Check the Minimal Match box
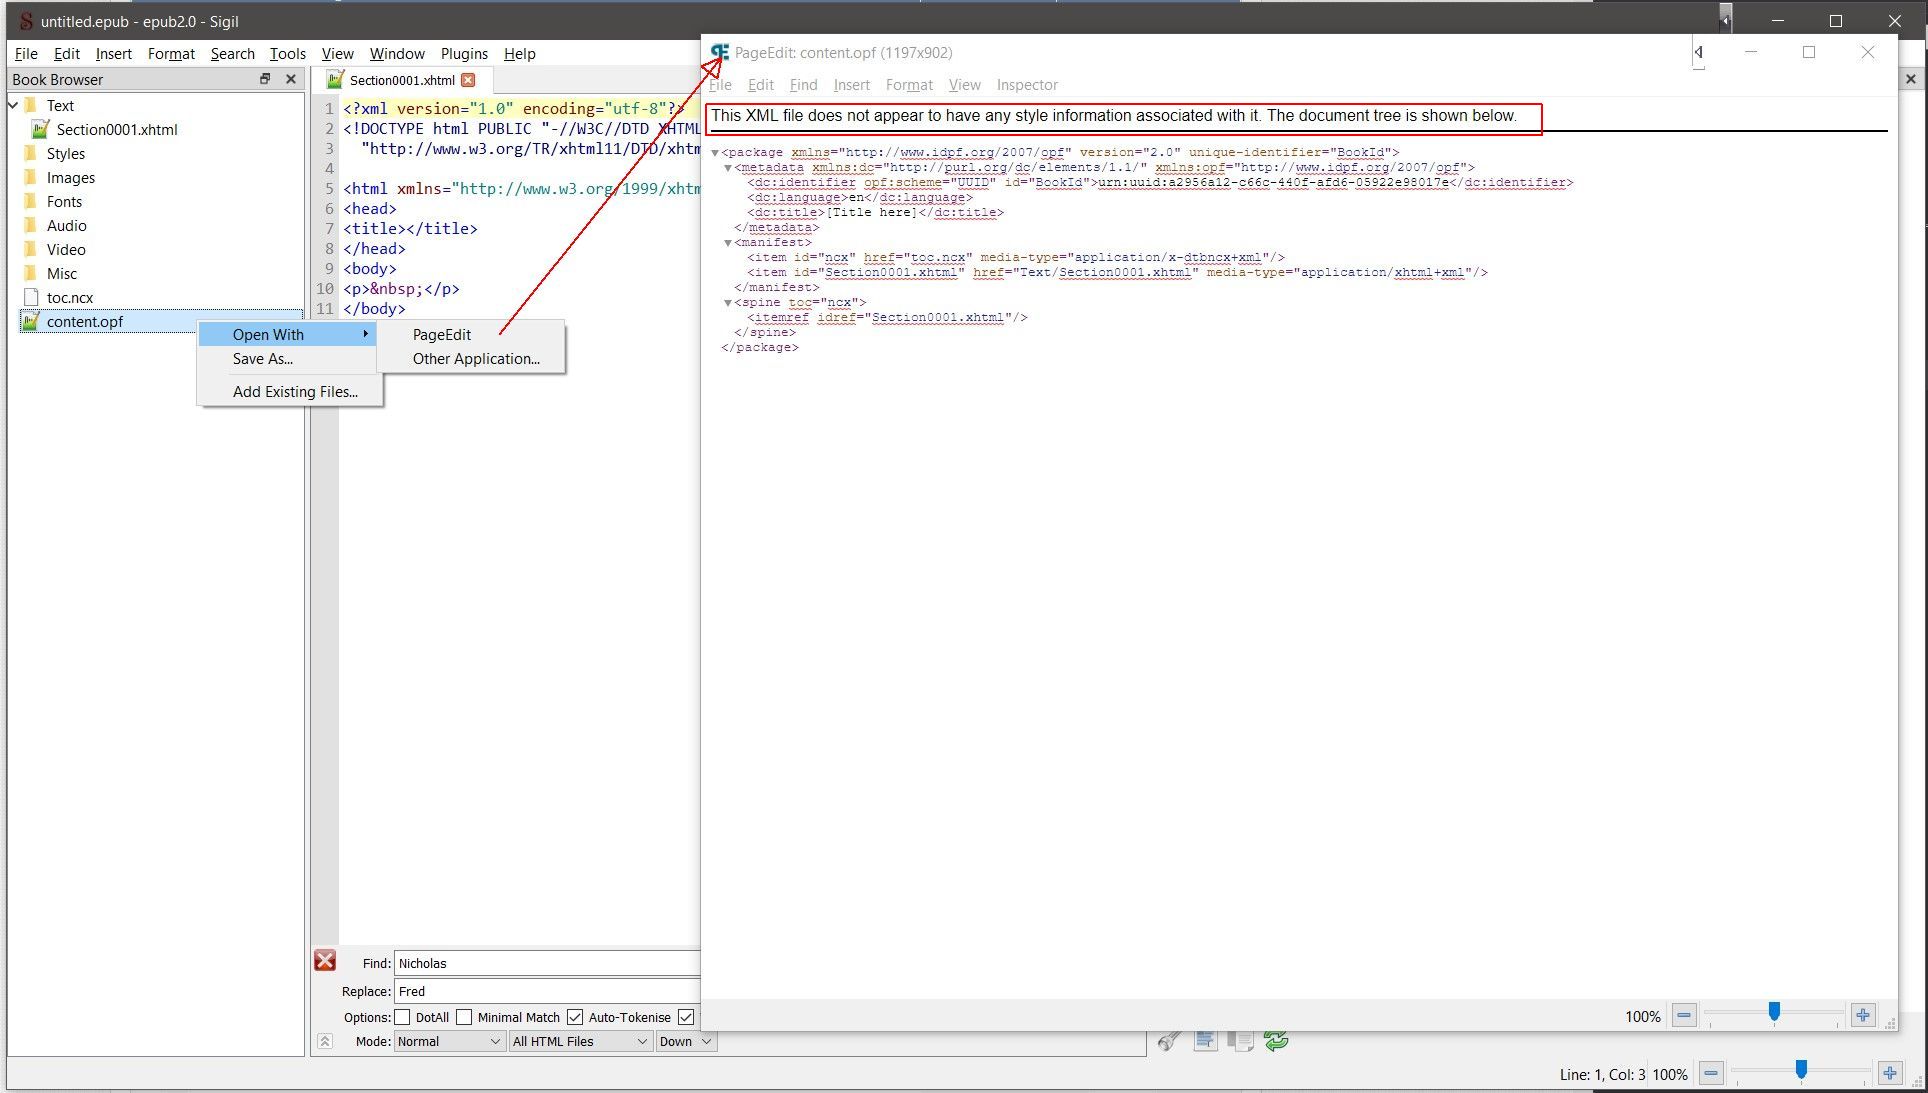Screen dimensions: 1928x1093 point(464,1017)
